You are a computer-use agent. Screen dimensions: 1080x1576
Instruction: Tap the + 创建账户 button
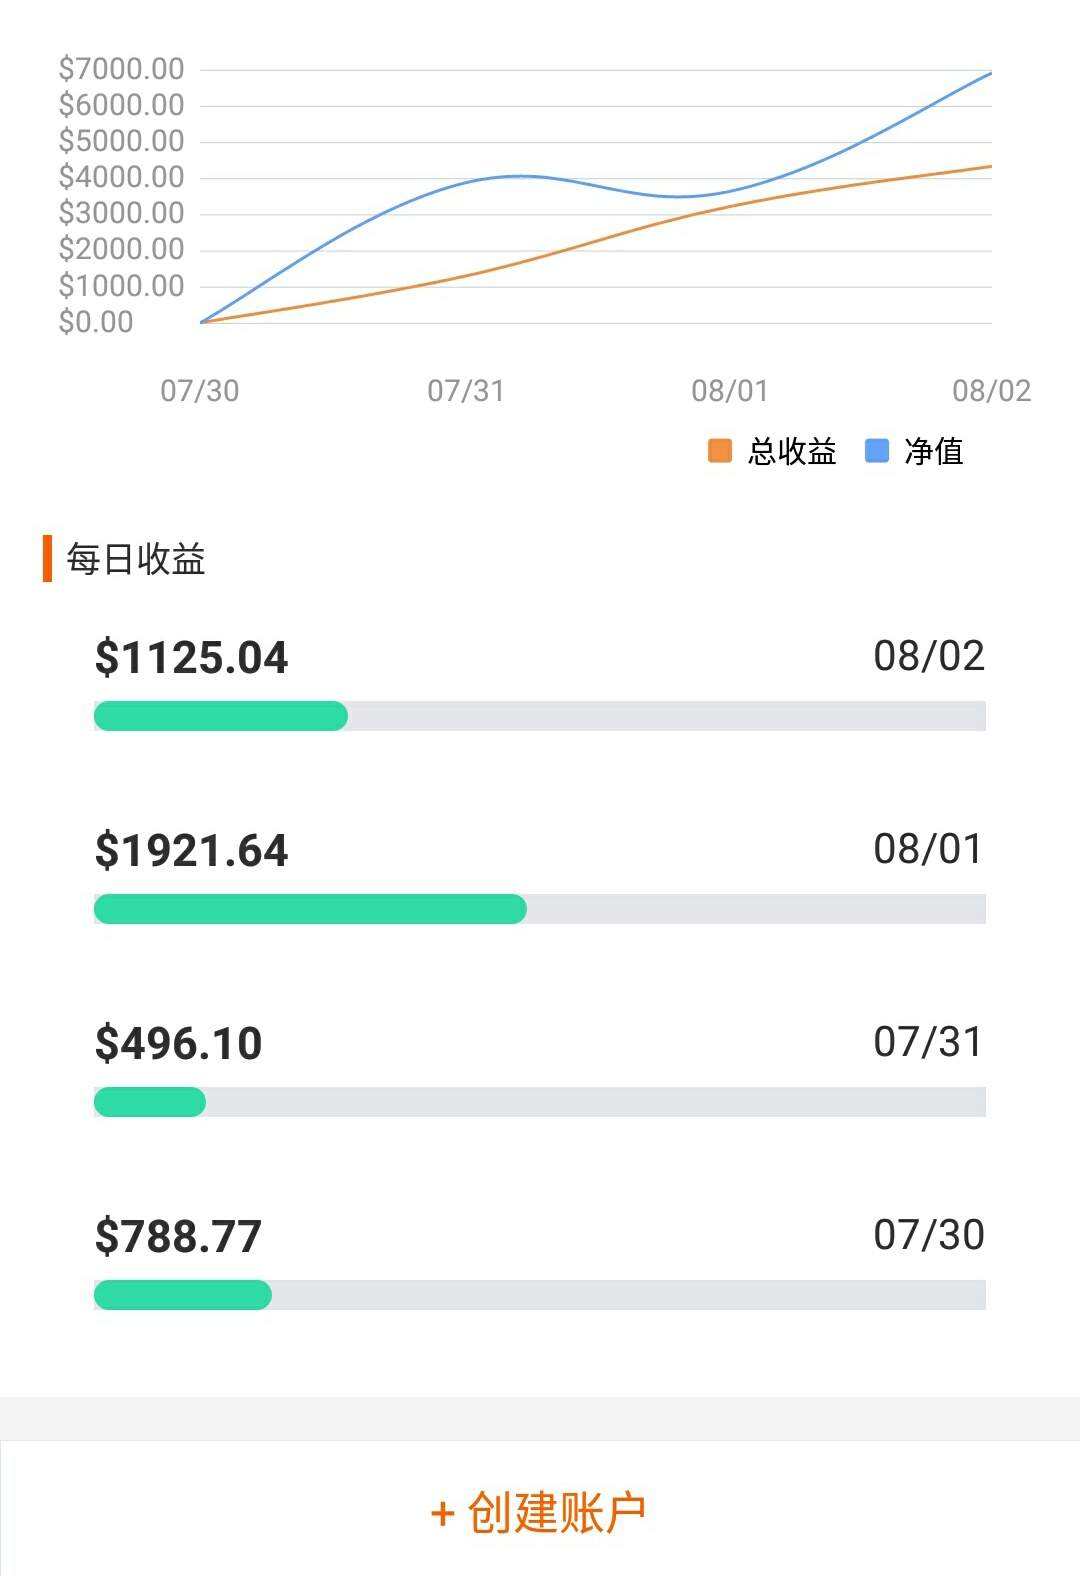[540, 1511]
